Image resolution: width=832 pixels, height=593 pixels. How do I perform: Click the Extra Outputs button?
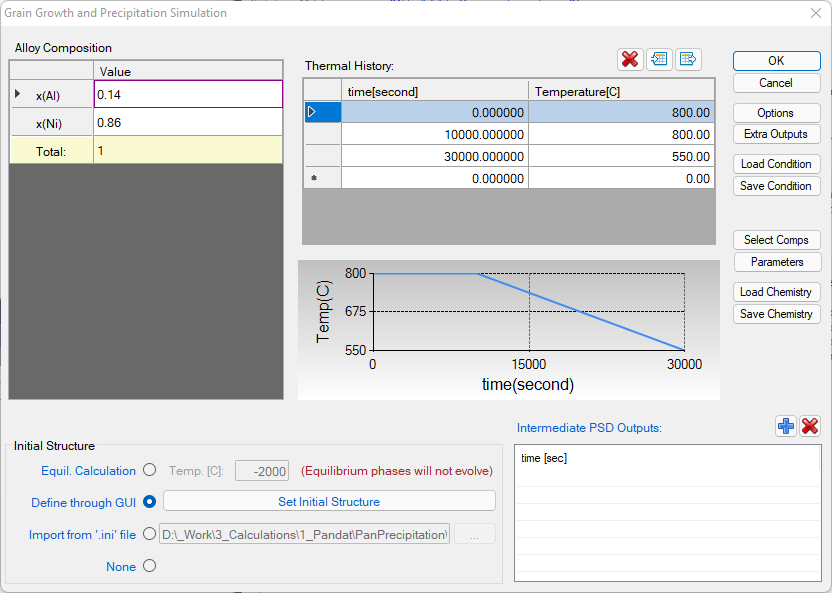tap(776, 134)
